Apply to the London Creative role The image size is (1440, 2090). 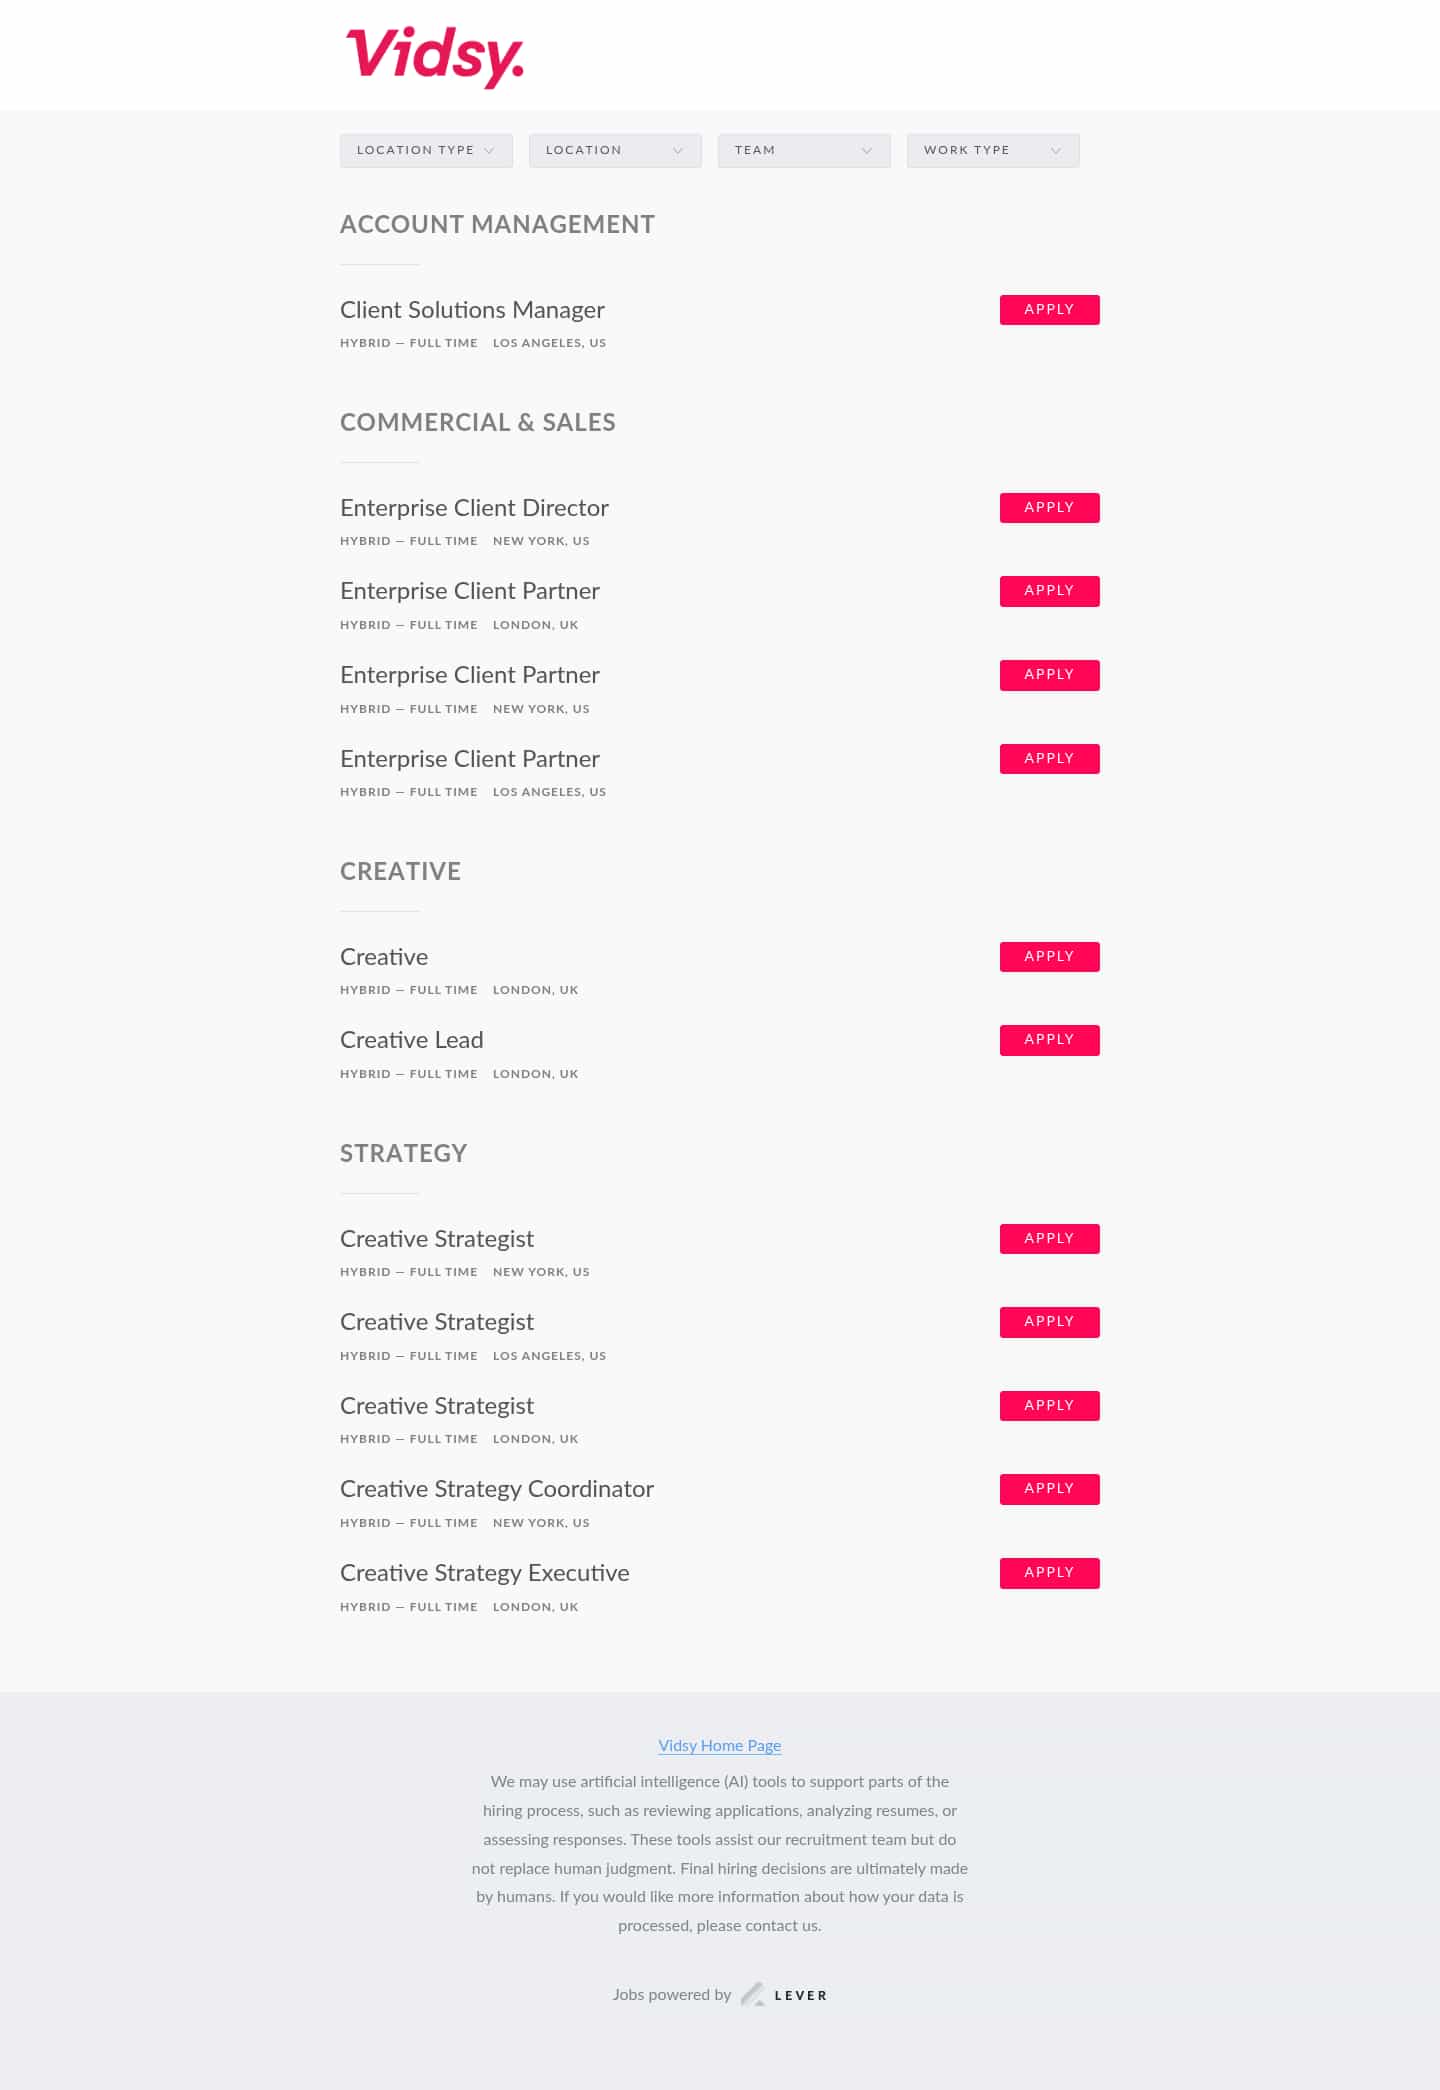click(1049, 957)
